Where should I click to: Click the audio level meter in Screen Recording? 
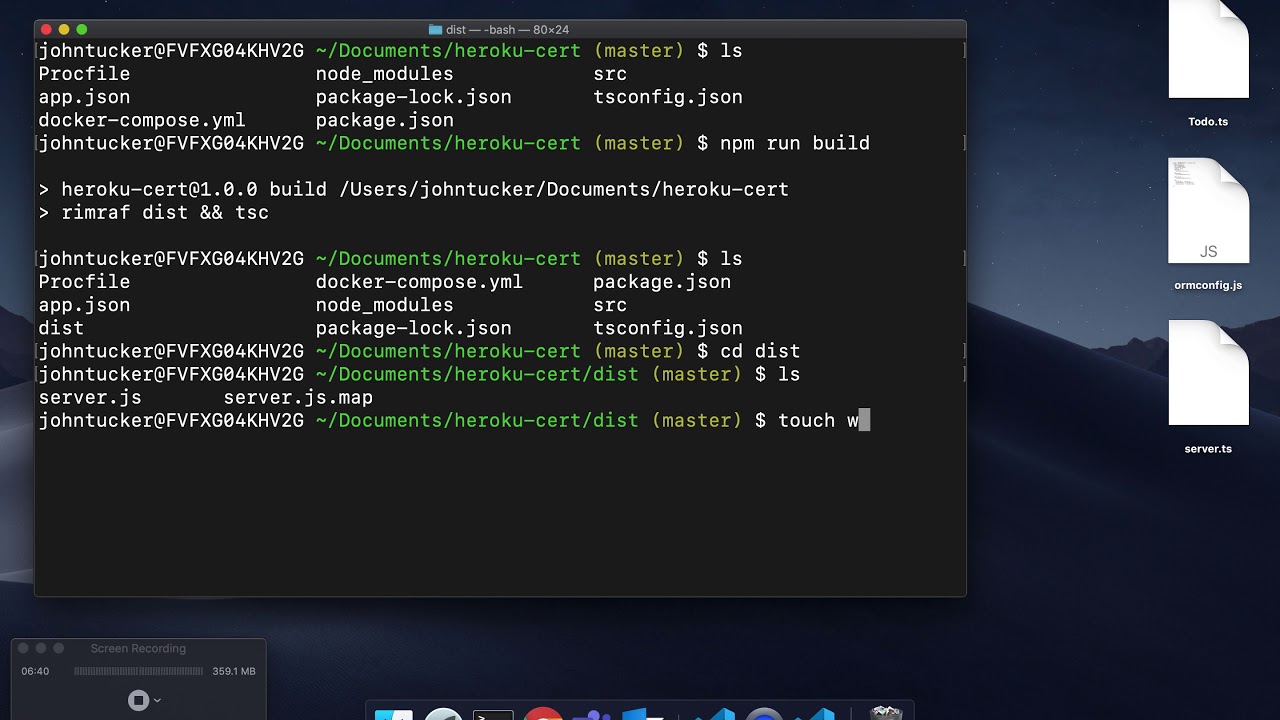pos(139,671)
